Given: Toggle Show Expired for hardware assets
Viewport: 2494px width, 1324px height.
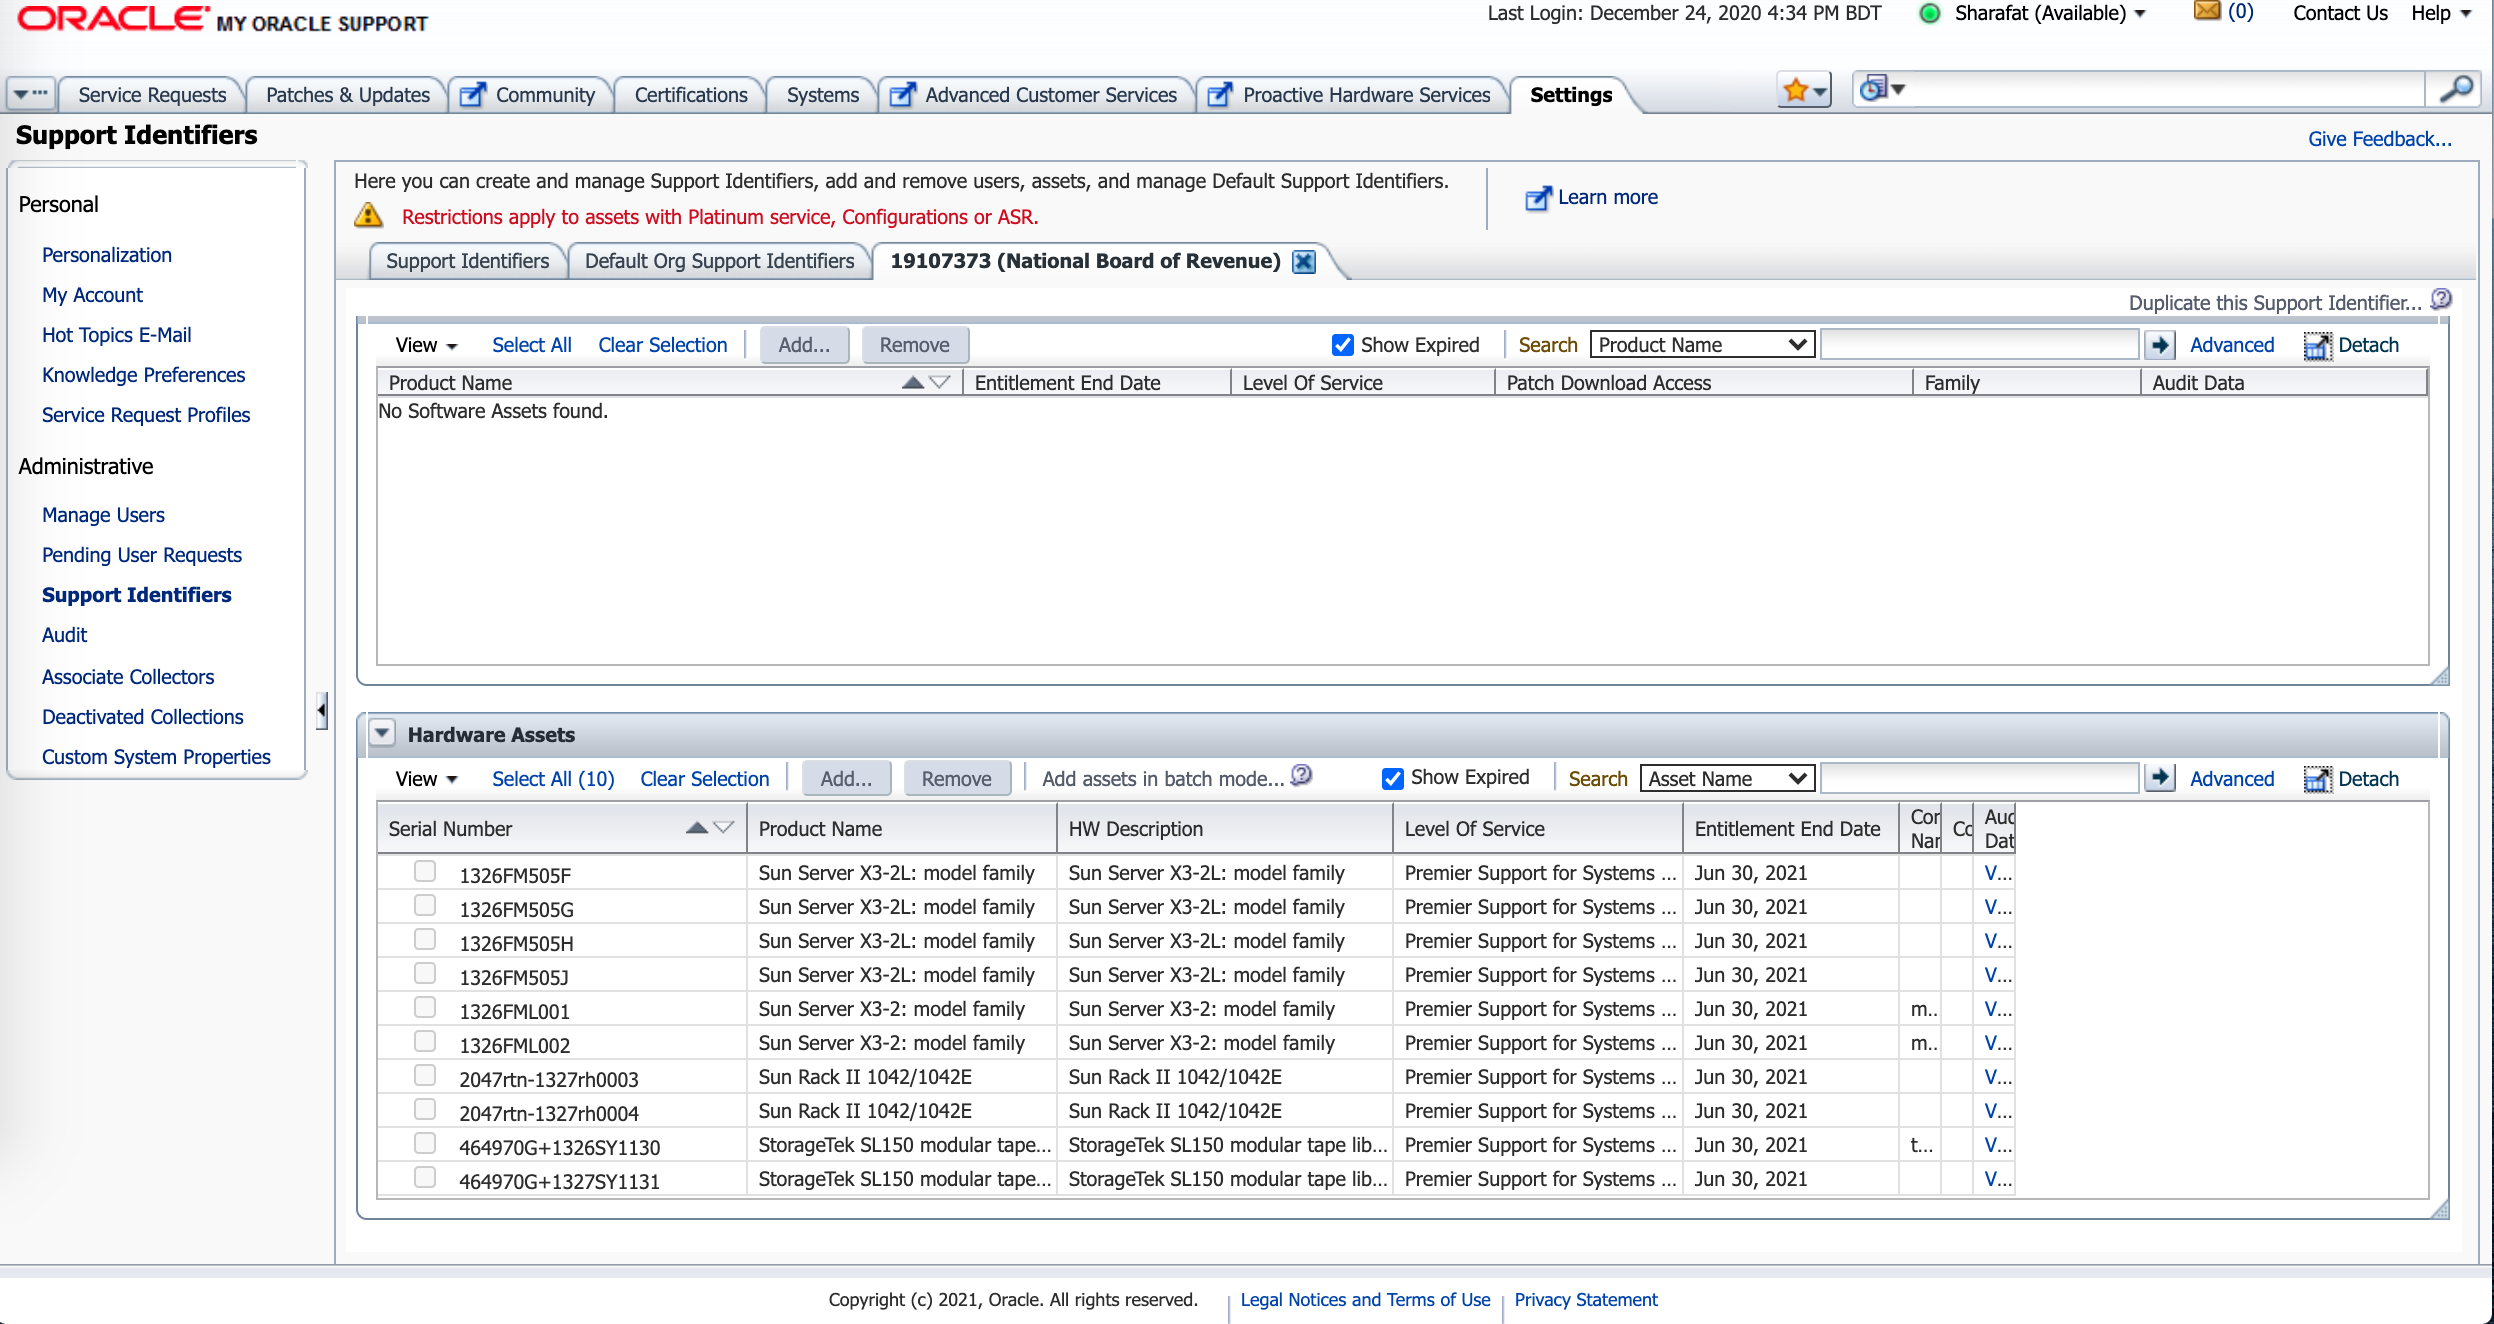Looking at the screenshot, I should tap(1393, 778).
